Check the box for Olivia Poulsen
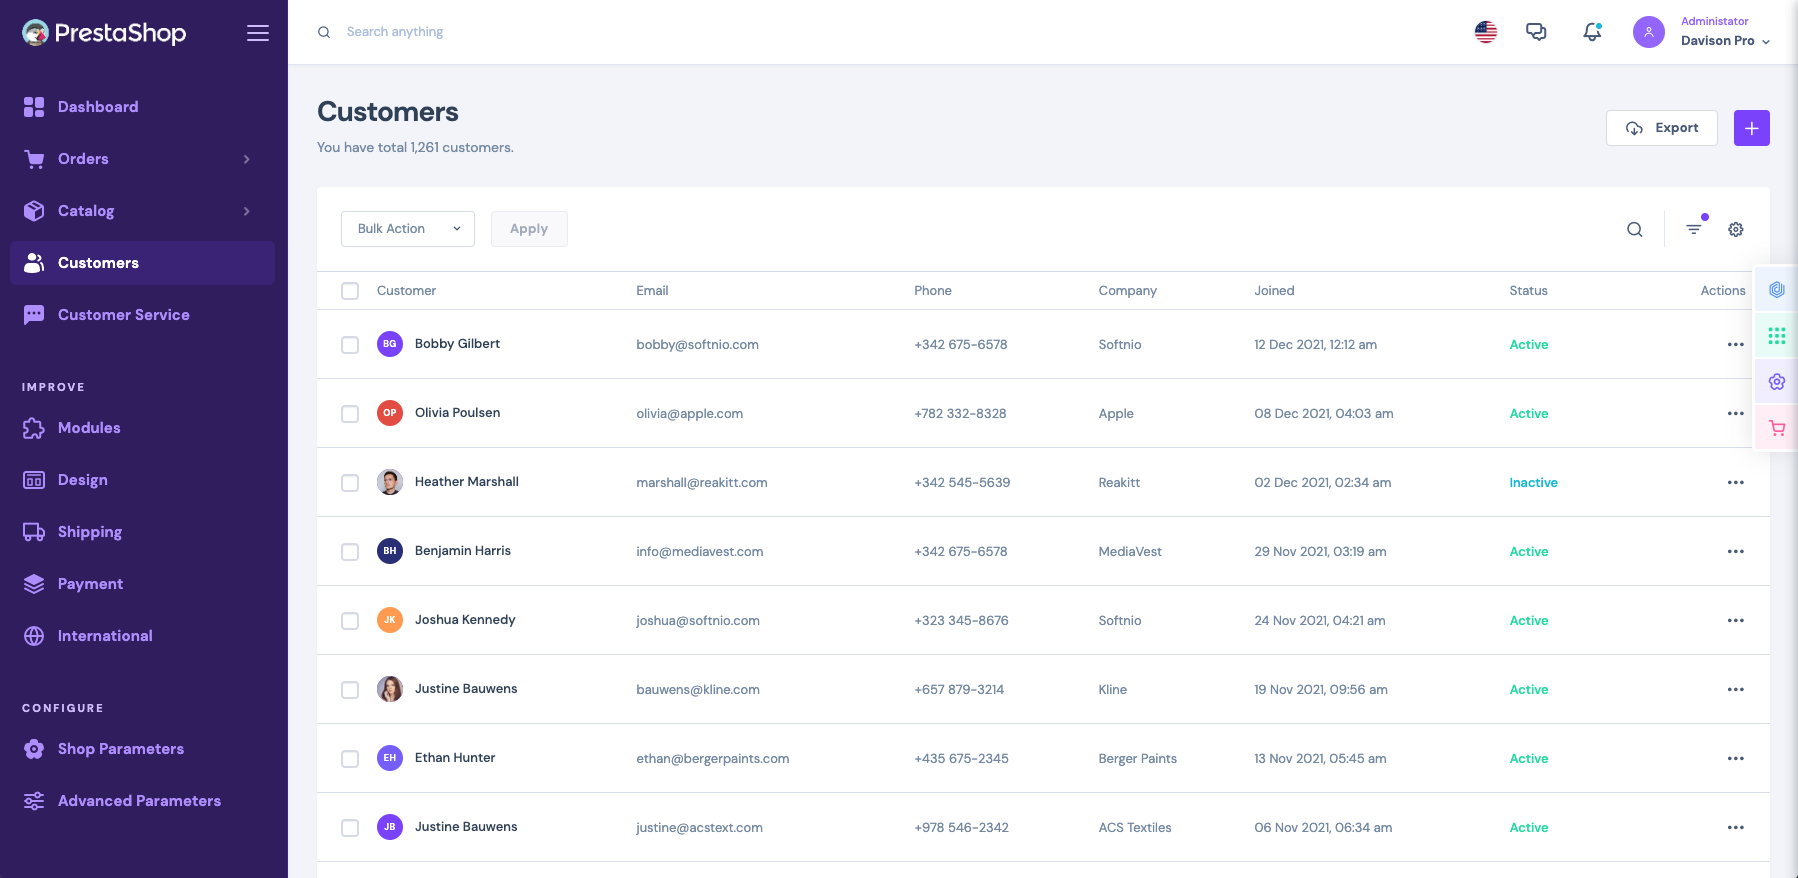Screen dimensions: 1798x878 pos(350,414)
